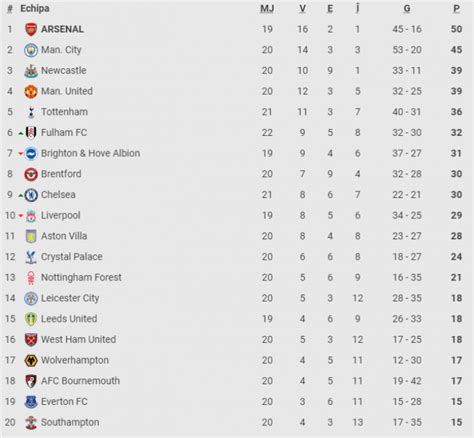Click the G goals column header
Screen dimensions: 474x438
tap(407, 9)
